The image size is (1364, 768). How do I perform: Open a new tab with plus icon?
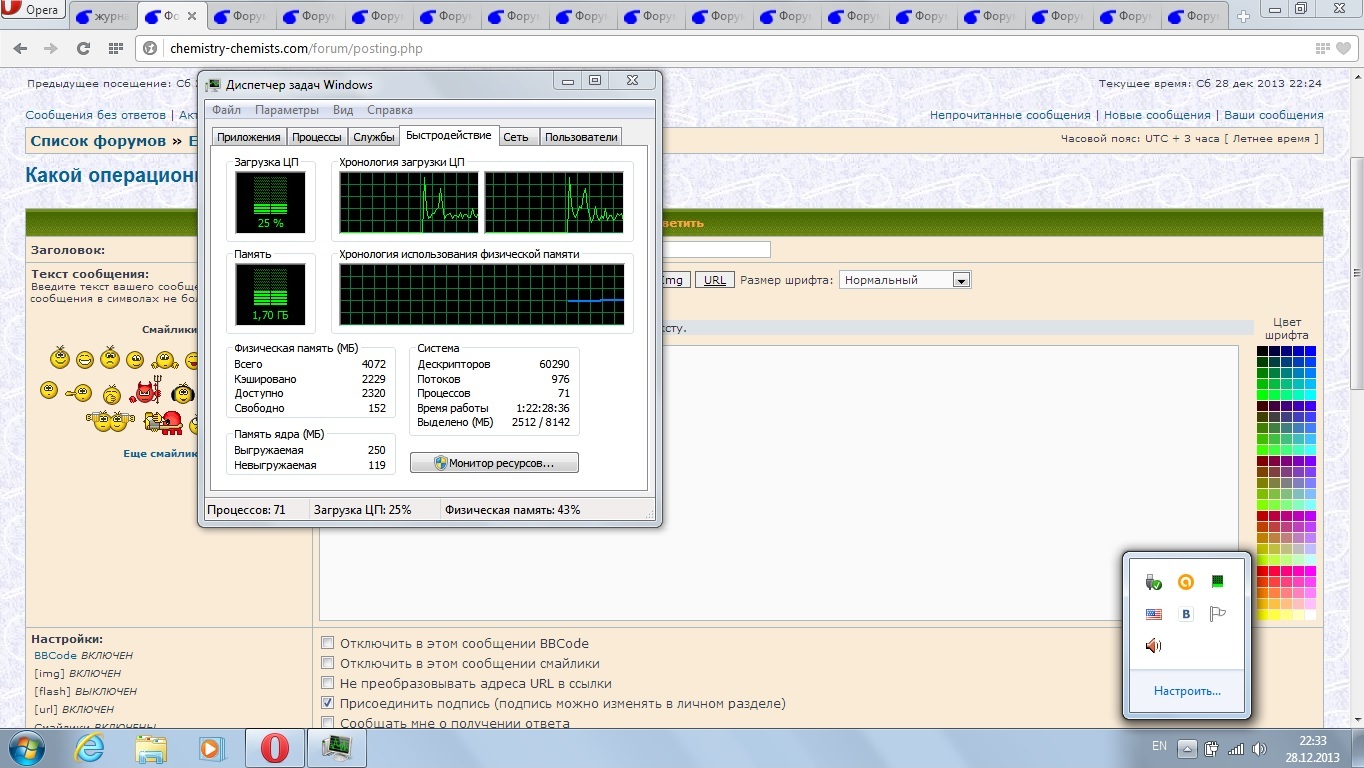[1243, 16]
